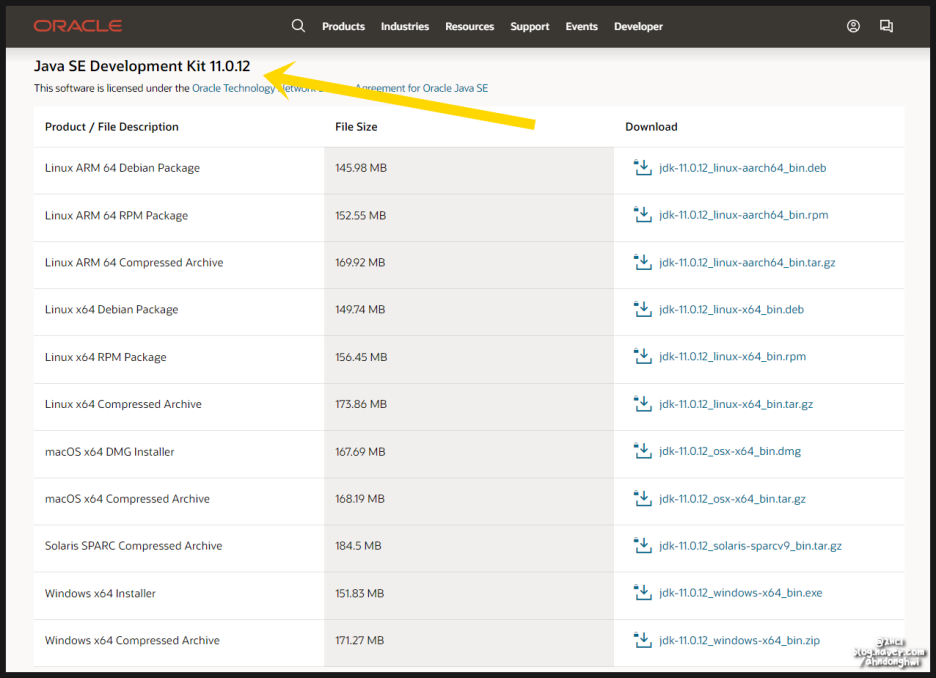Click the Oracle logo
The height and width of the screenshot is (678, 936).
[78, 26]
